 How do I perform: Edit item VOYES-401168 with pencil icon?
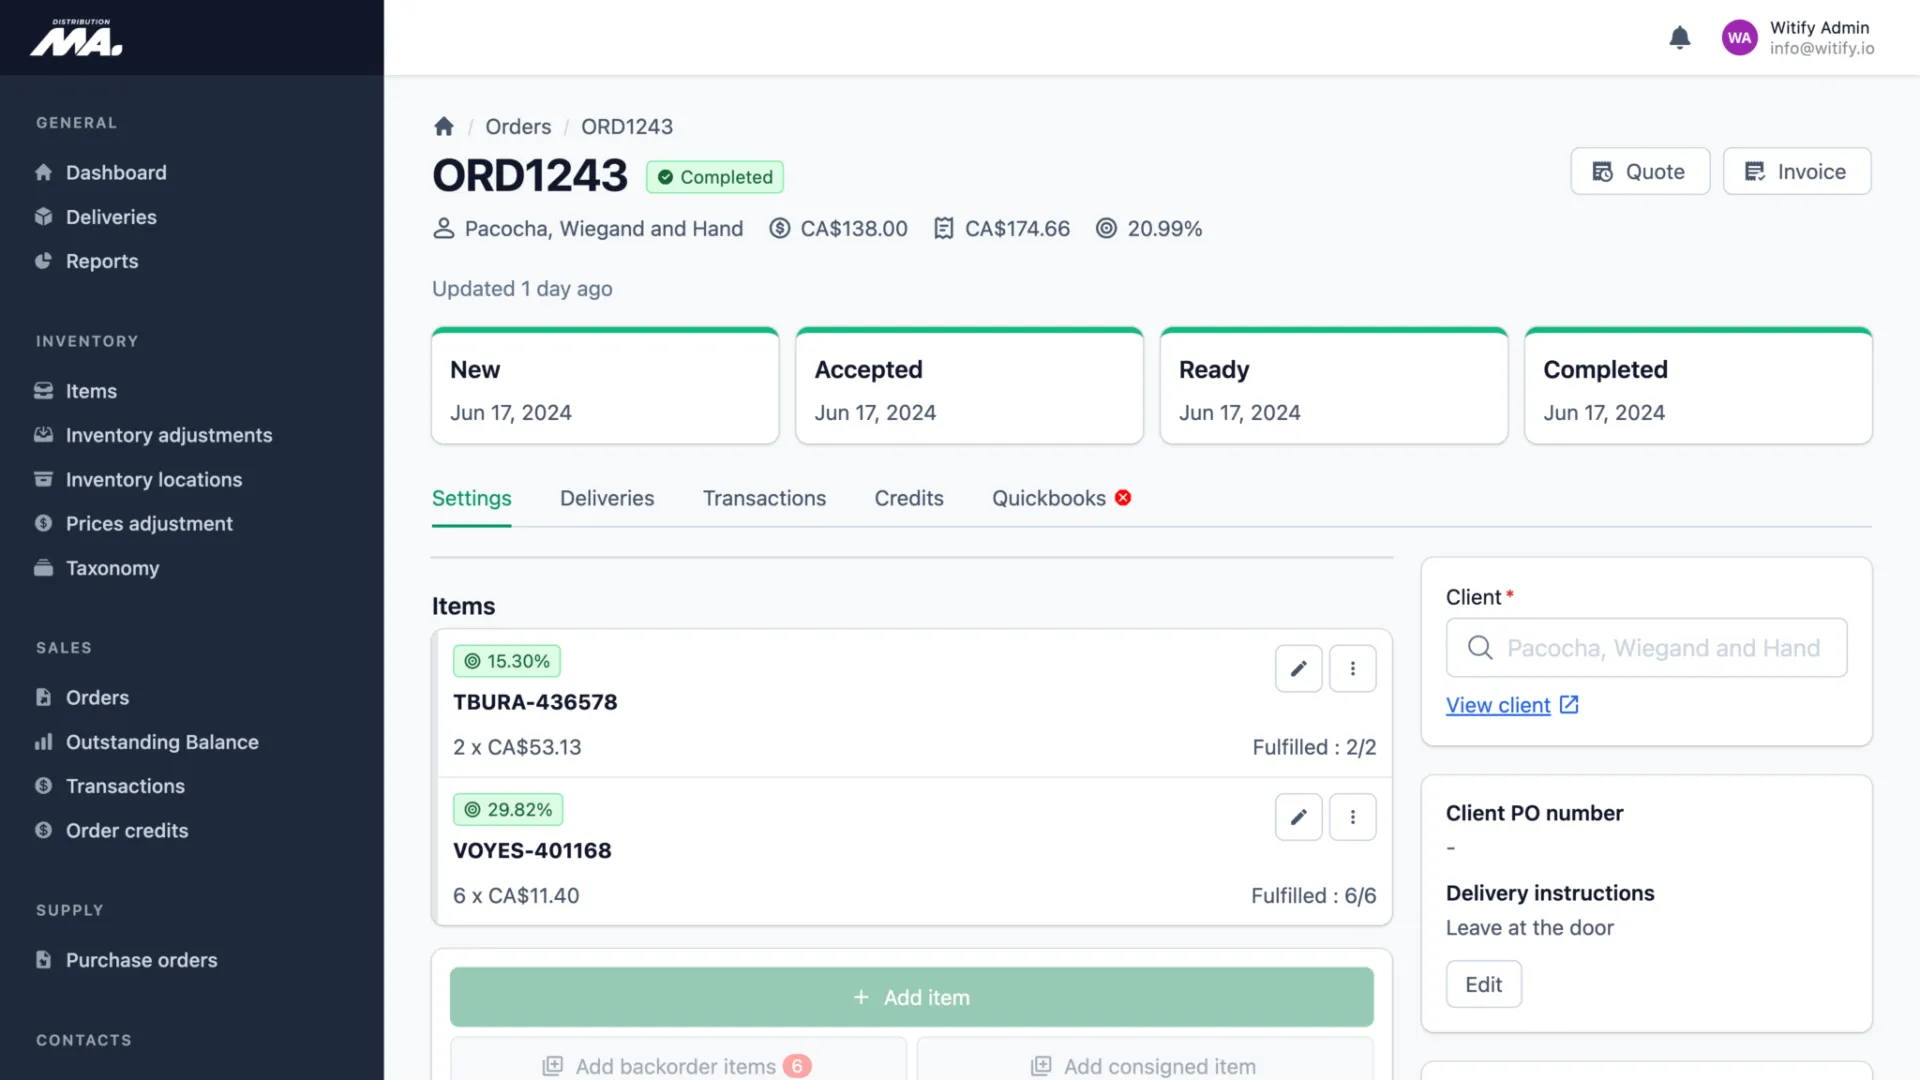(x=1298, y=817)
